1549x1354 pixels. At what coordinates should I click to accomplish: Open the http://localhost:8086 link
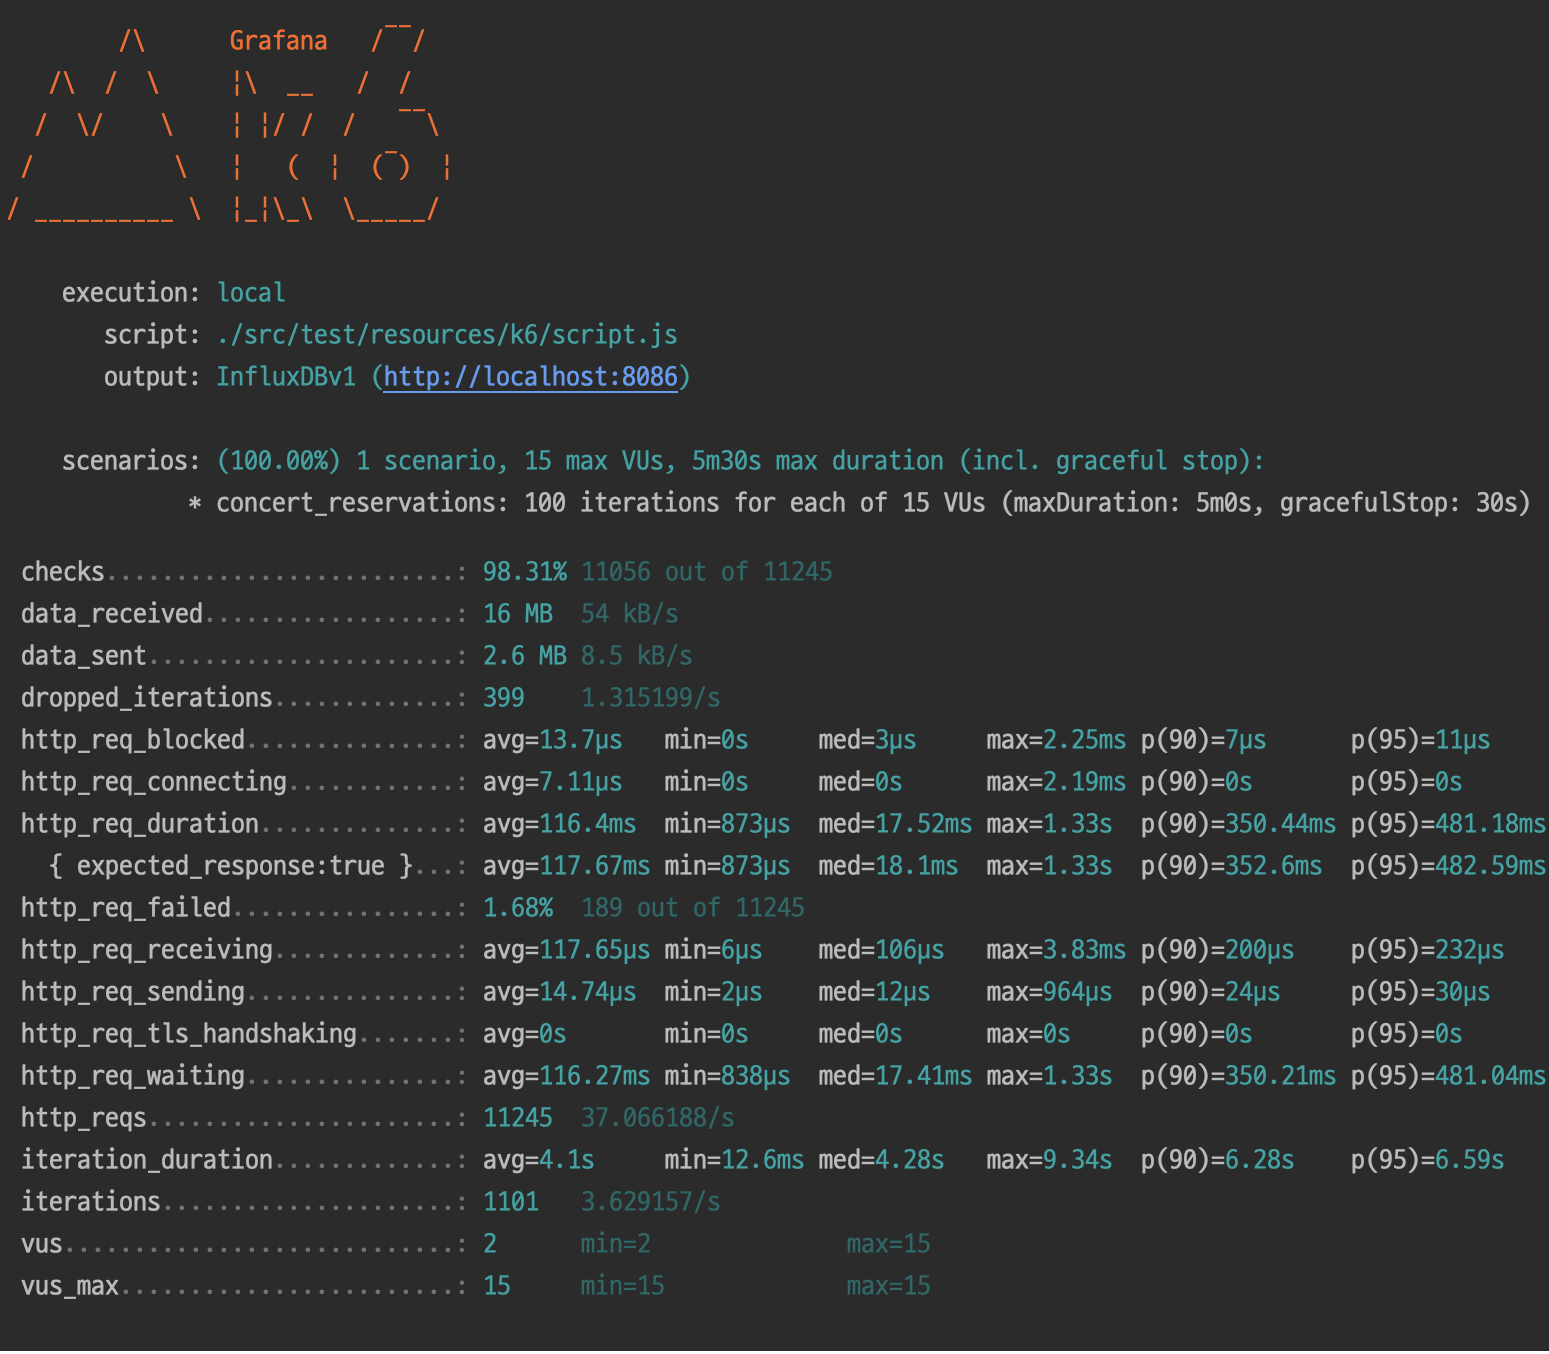click(x=530, y=377)
